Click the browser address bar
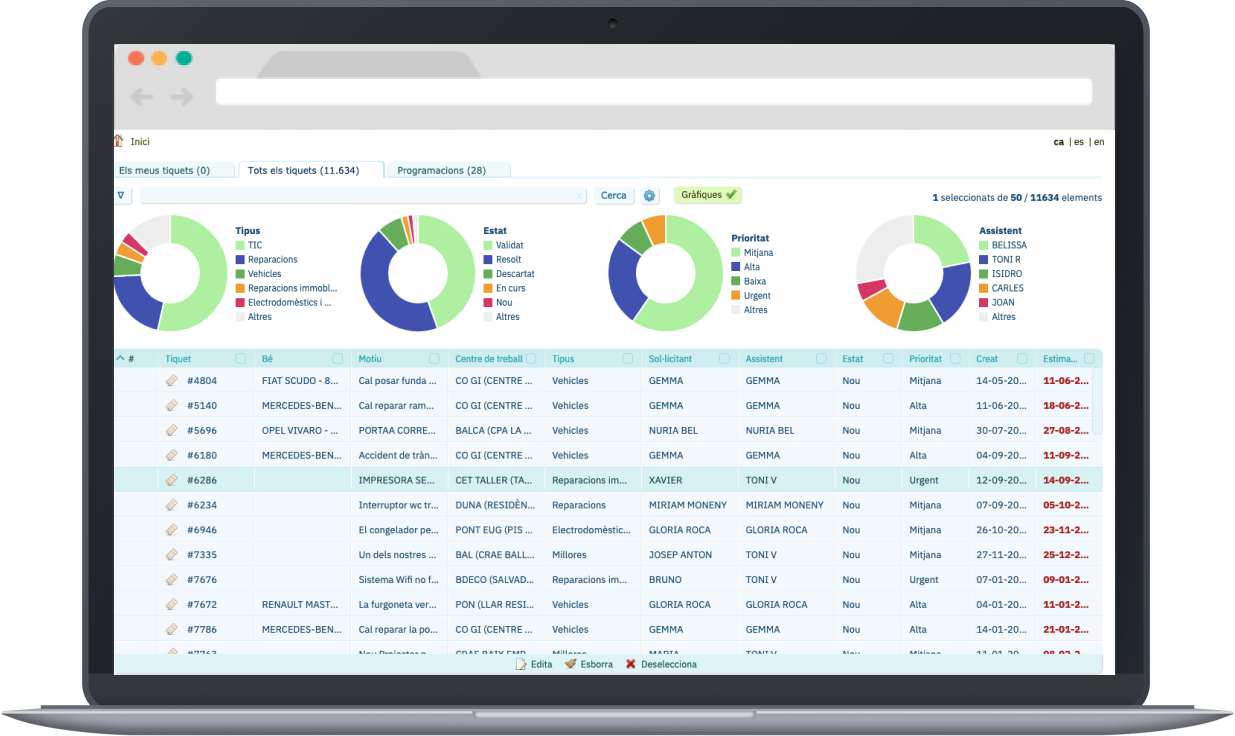Image resolution: width=1235 pixels, height=736 pixels. tap(654, 92)
